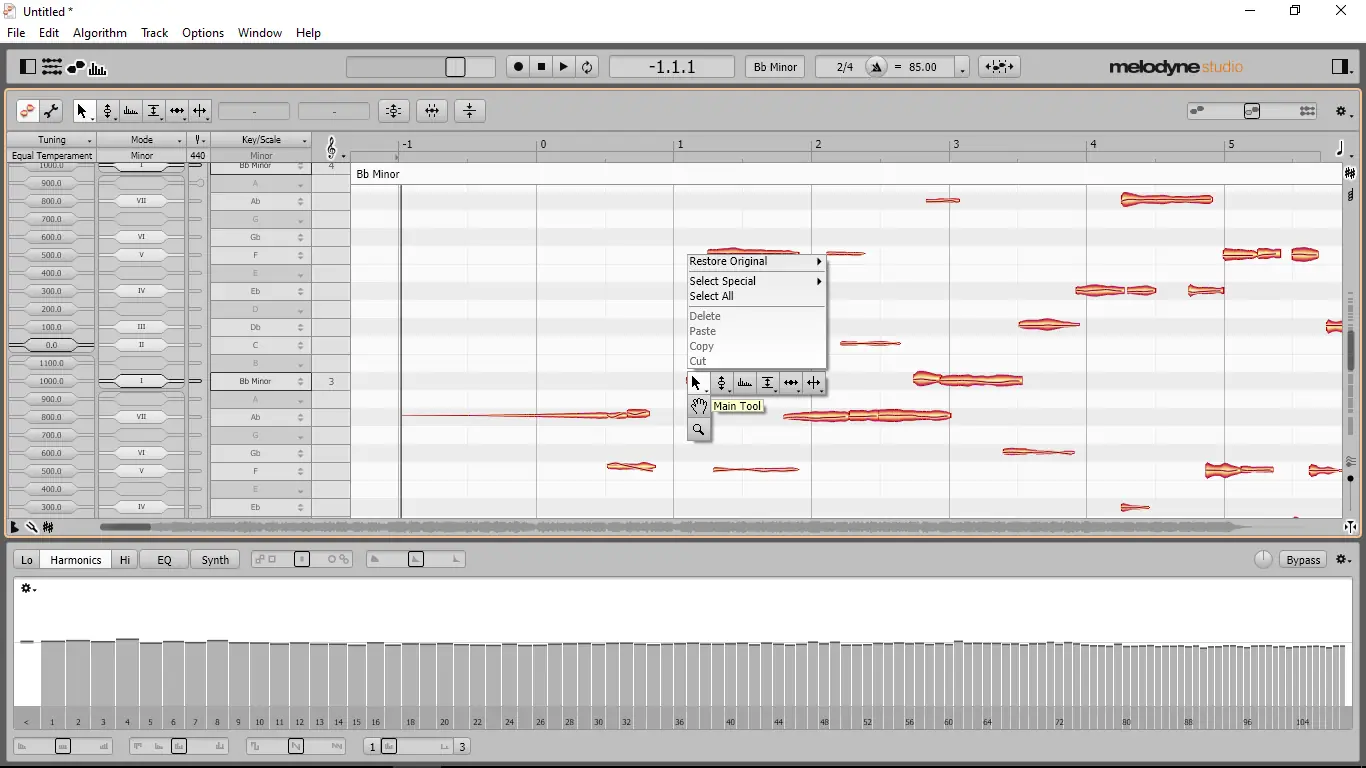
Task: Expand the Mode dropdown
Action: pos(142,140)
